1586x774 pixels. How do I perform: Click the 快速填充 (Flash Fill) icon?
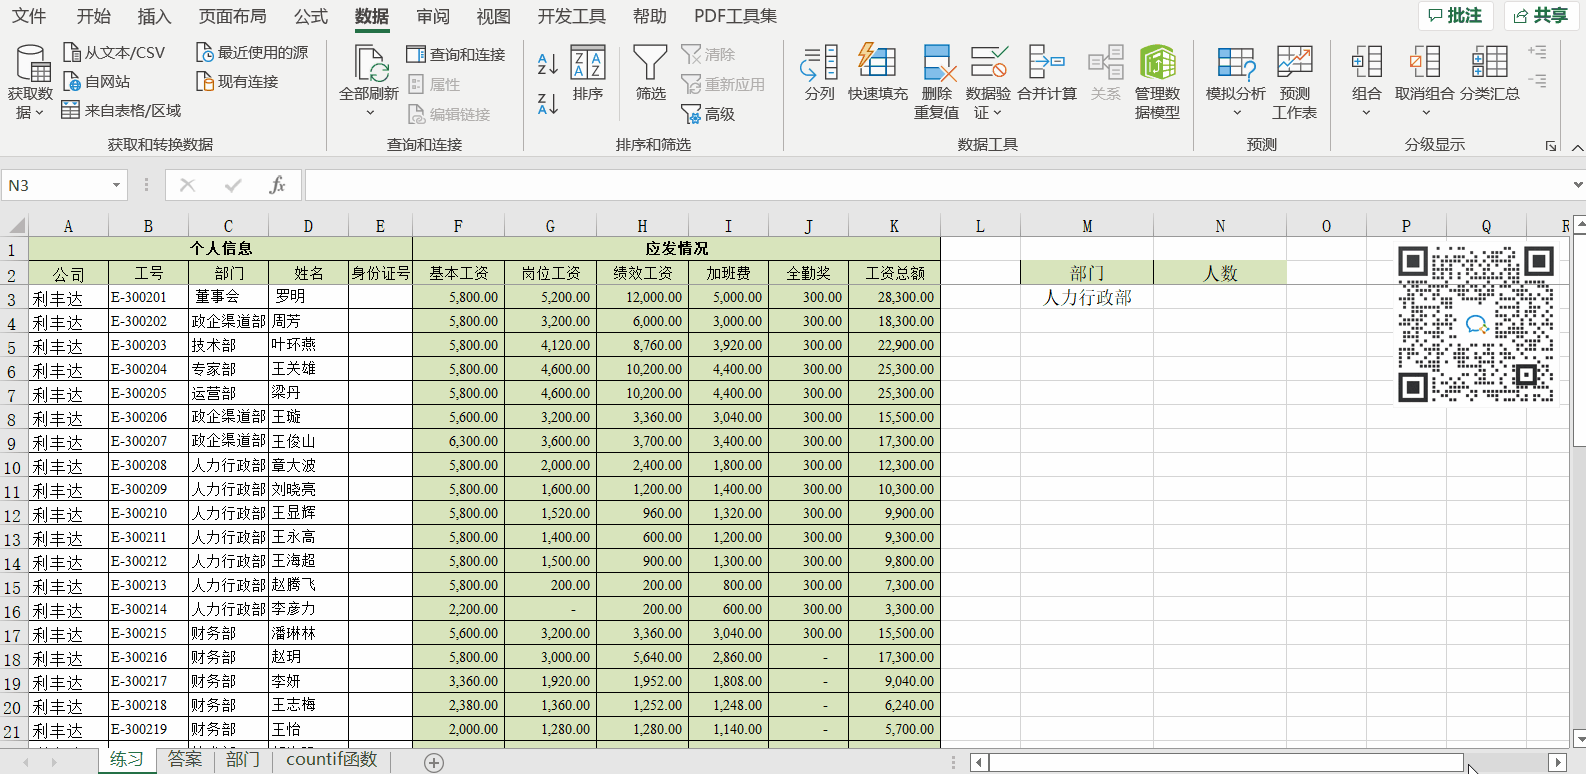tap(877, 64)
